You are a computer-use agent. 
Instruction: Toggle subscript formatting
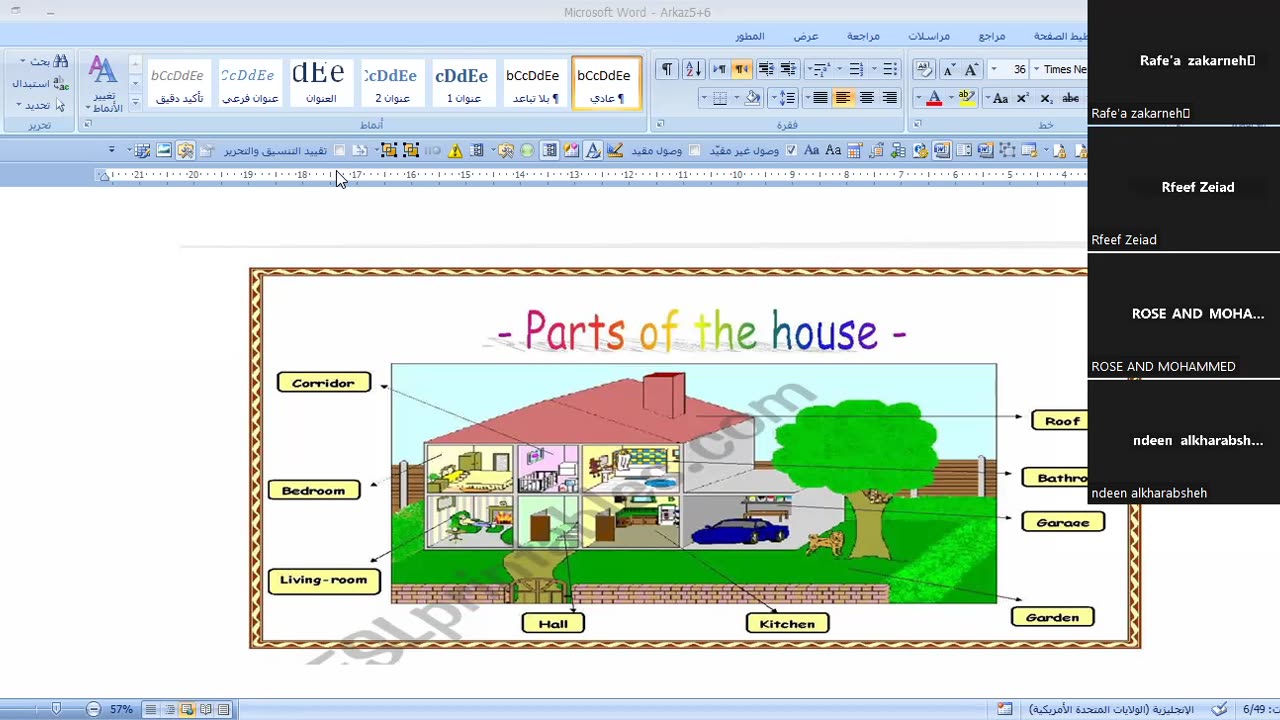pos(1046,98)
